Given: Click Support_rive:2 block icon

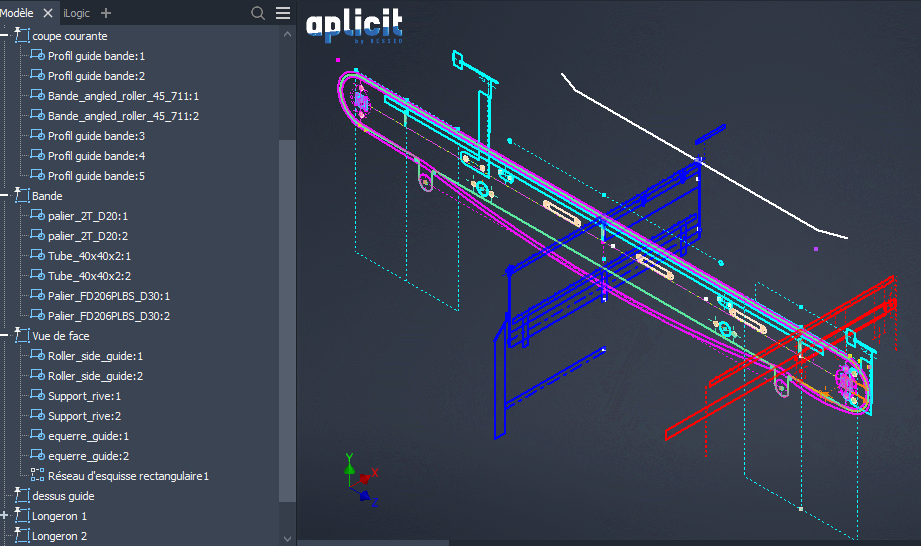Looking at the screenshot, I should pos(38,415).
